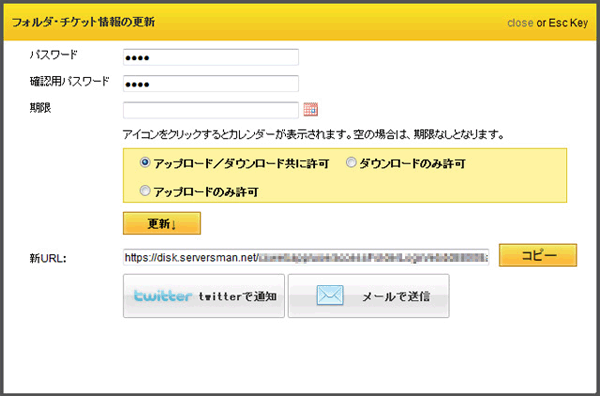Click the 更新 button
This screenshot has height=396, width=600.
click(162, 223)
